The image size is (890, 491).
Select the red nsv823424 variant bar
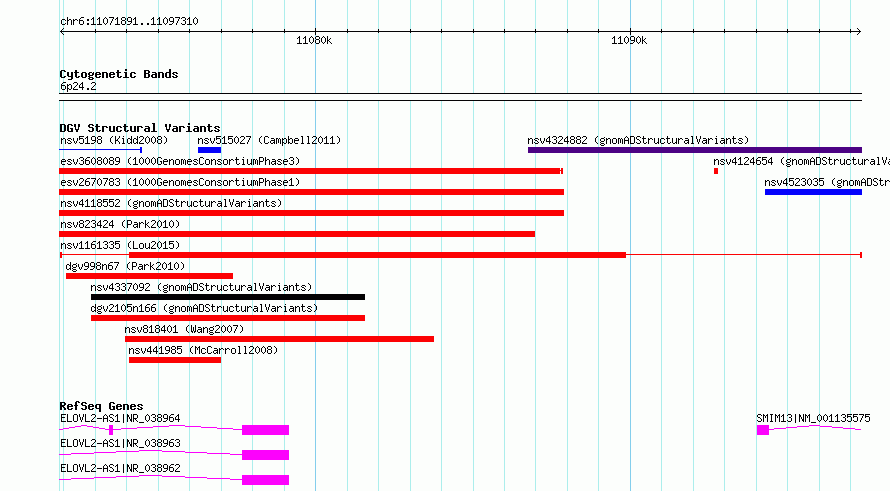pyautogui.click(x=297, y=234)
